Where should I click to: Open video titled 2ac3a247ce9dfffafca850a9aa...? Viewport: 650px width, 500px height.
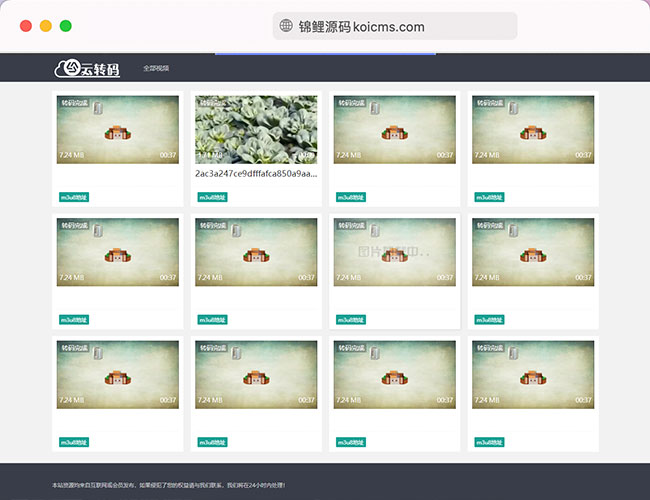[x=256, y=173]
